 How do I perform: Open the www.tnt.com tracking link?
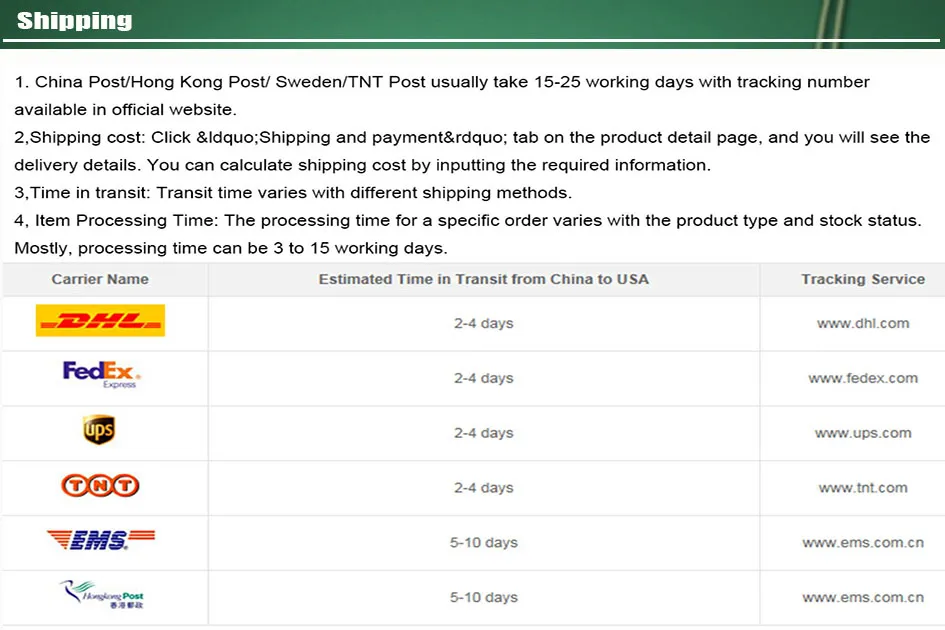click(863, 488)
